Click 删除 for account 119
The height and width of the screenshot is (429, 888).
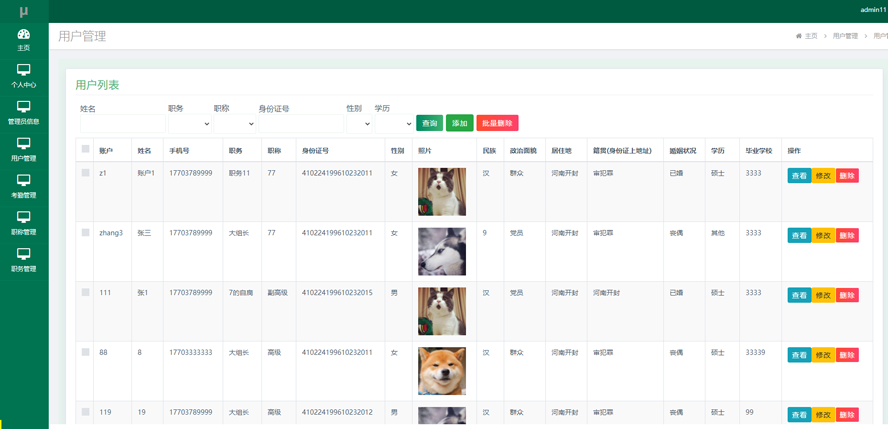click(x=847, y=415)
